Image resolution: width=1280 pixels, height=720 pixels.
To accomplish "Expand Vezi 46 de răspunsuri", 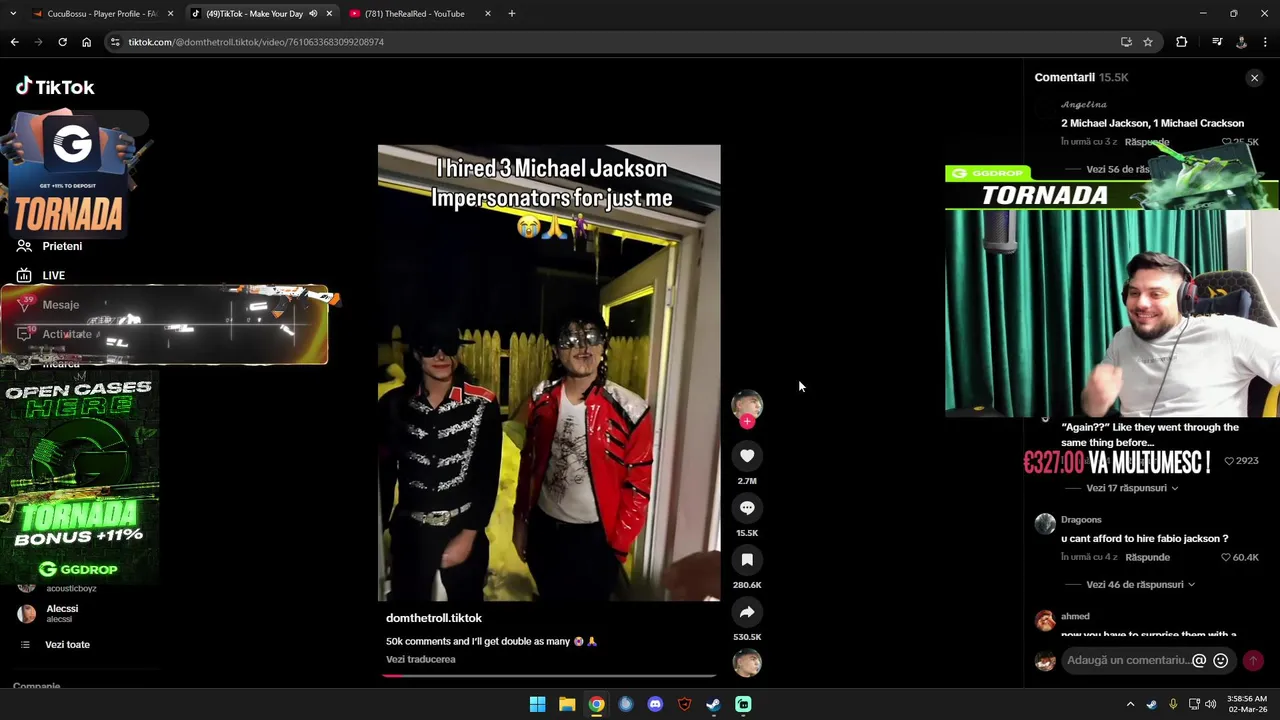I will pyautogui.click(x=1140, y=584).
